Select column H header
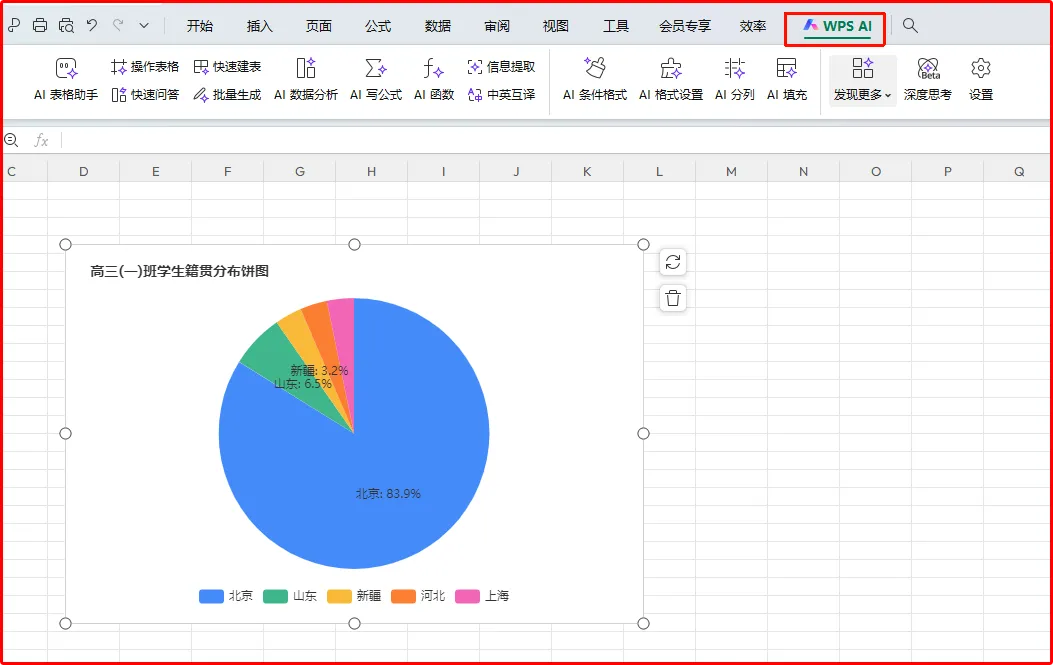Screen dimensions: 1053x665 [x=371, y=171]
